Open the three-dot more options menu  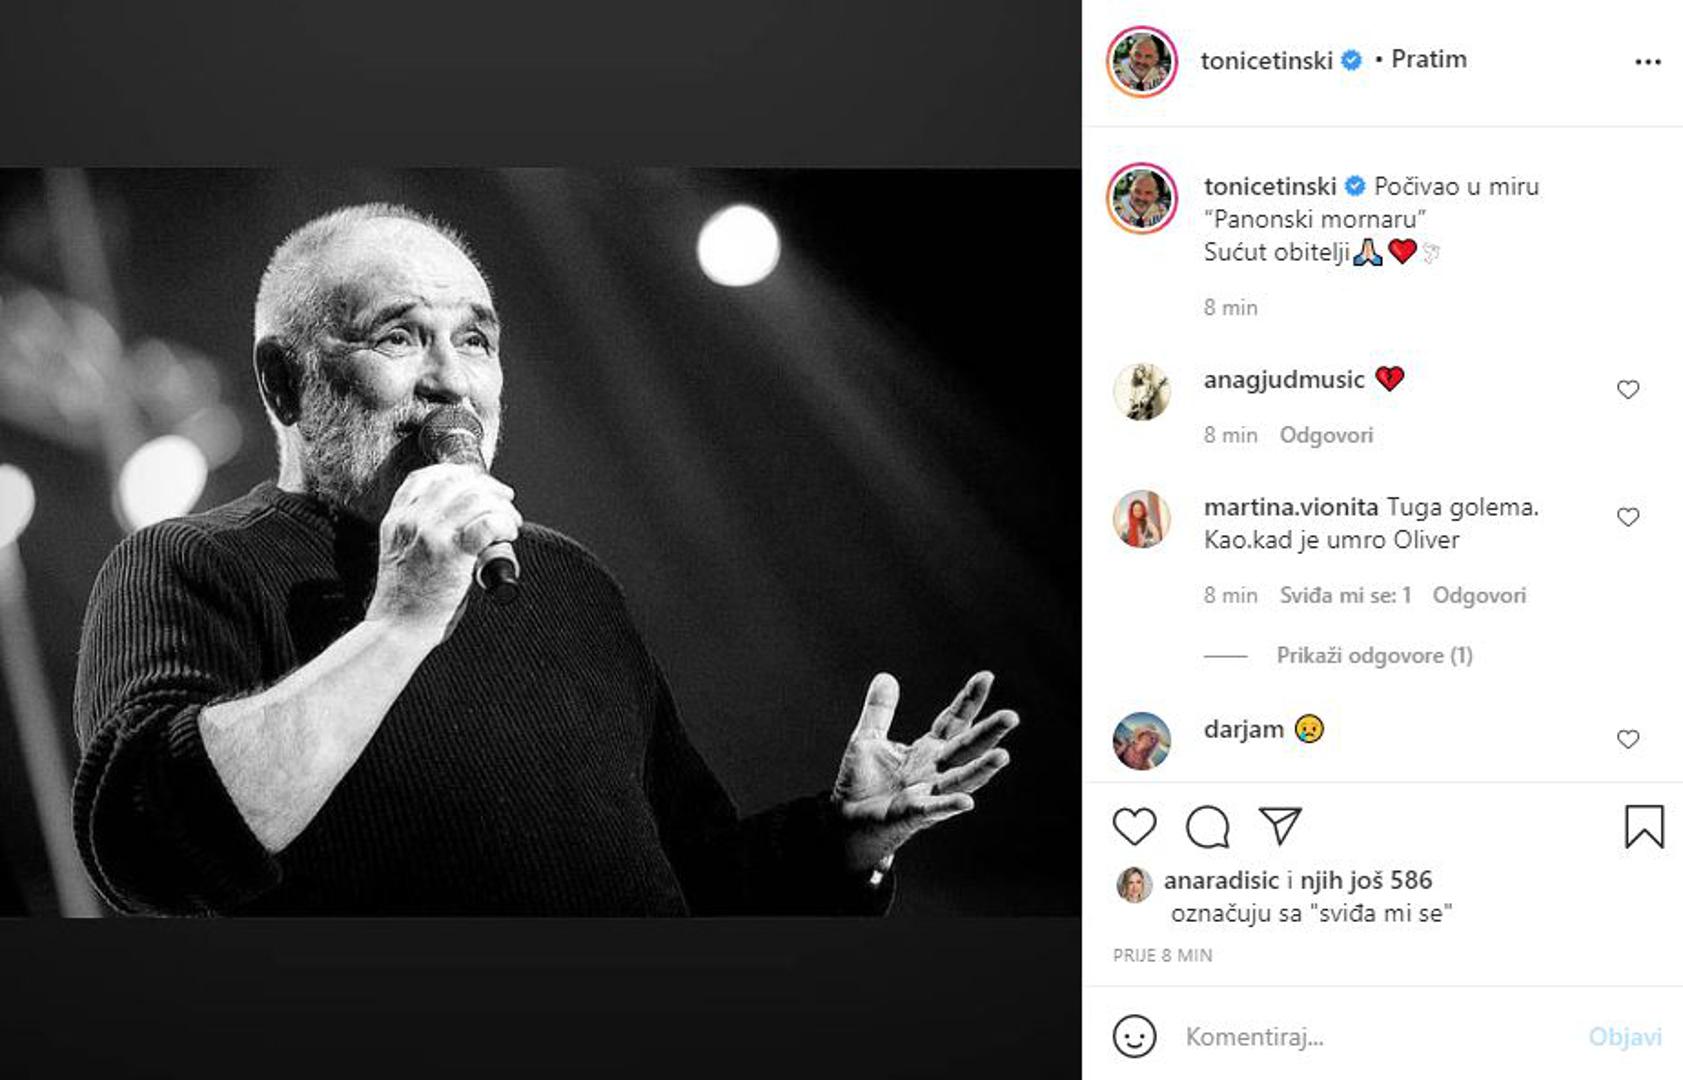click(1647, 62)
